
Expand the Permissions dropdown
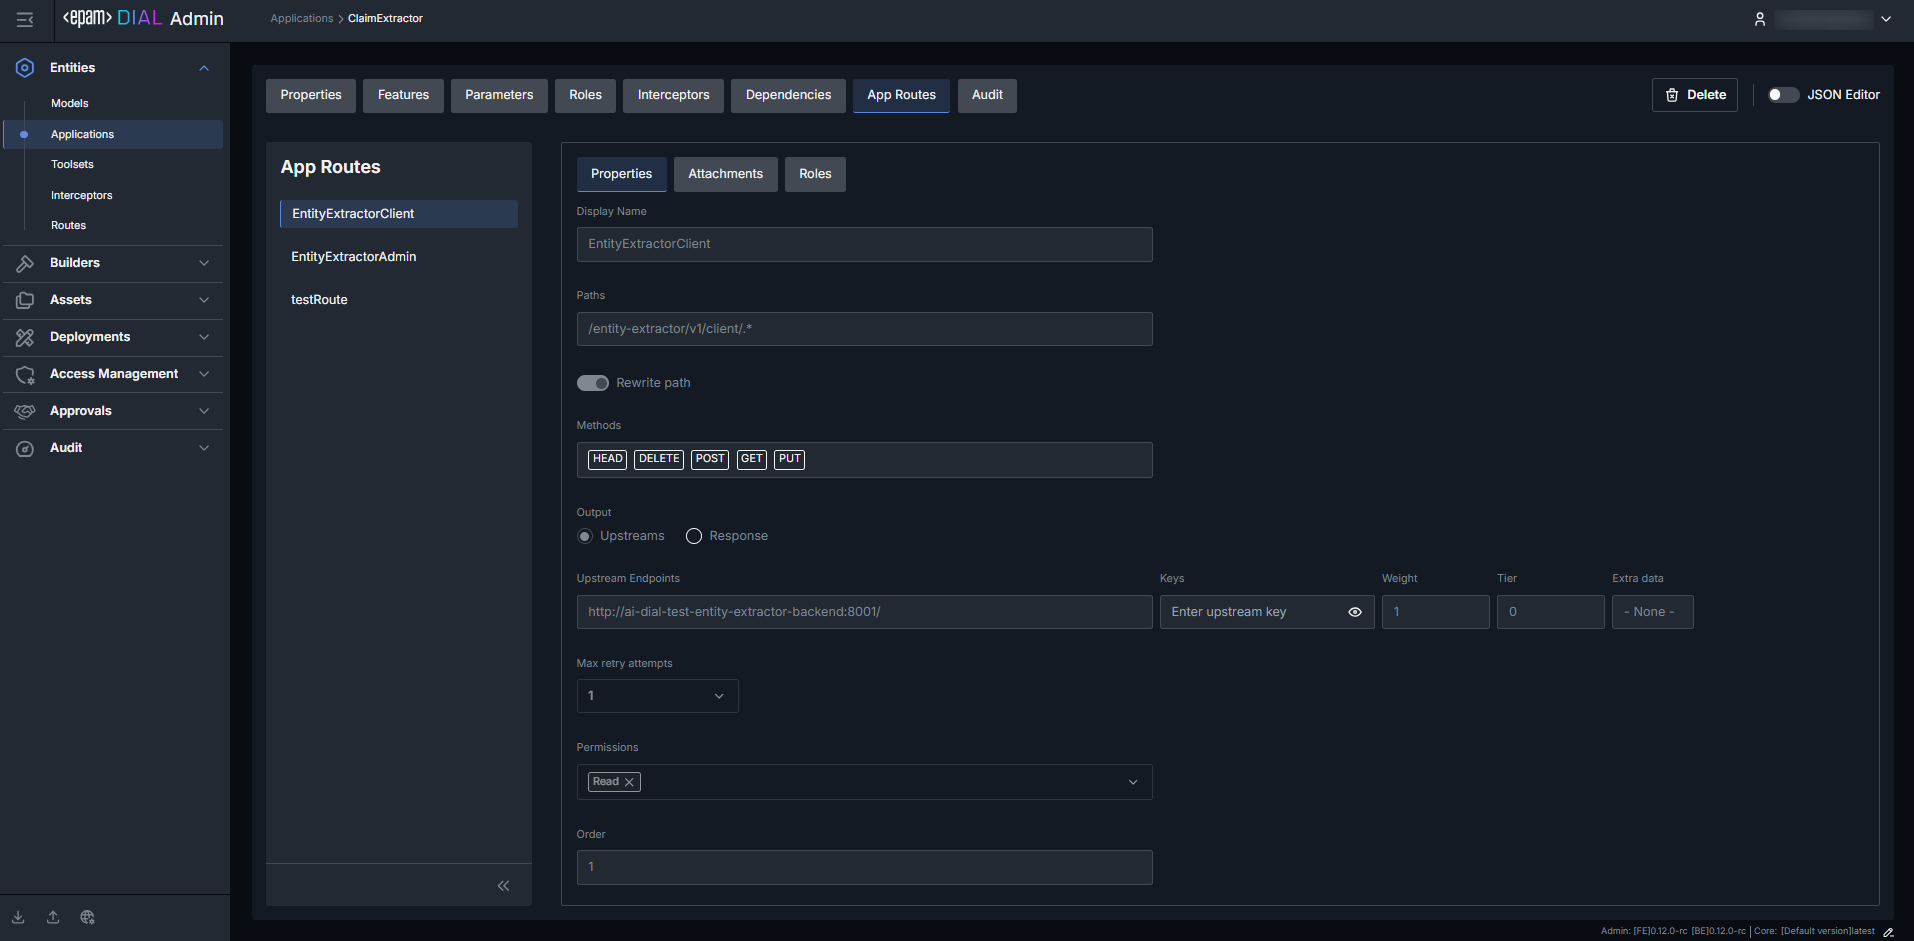coord(1133,782)
